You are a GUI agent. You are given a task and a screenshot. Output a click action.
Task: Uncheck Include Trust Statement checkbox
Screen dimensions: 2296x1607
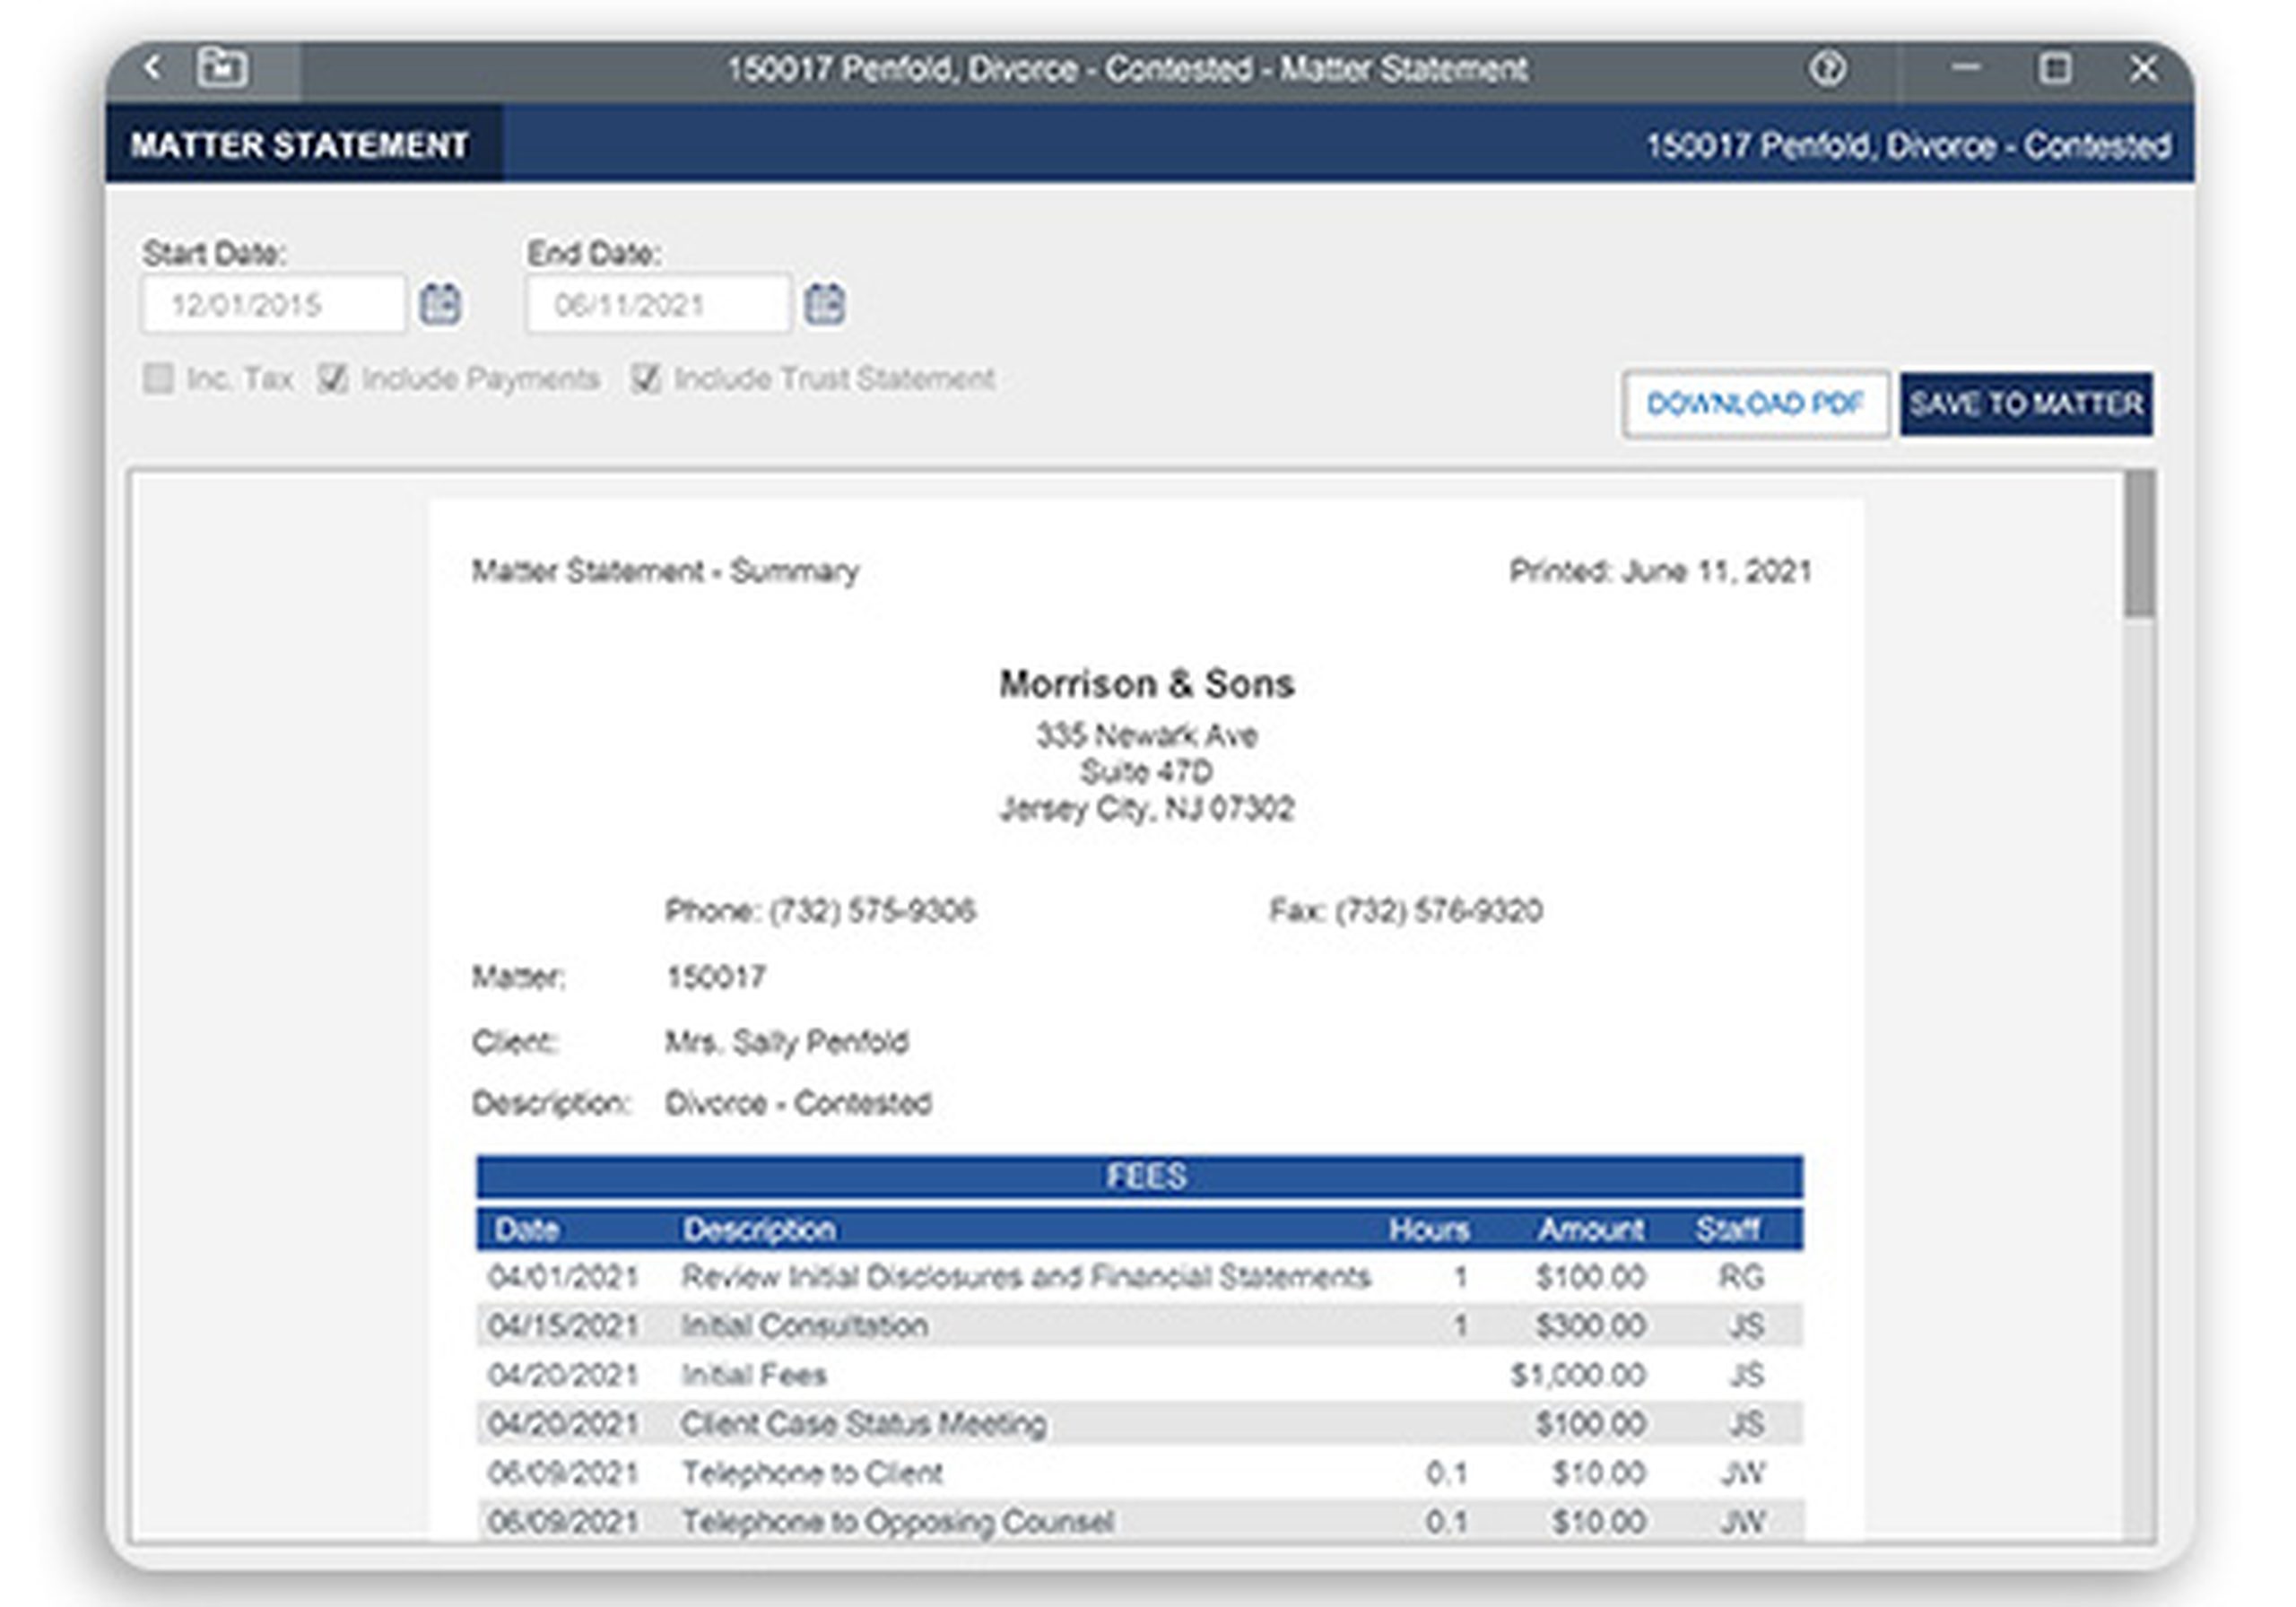point(646,379)
